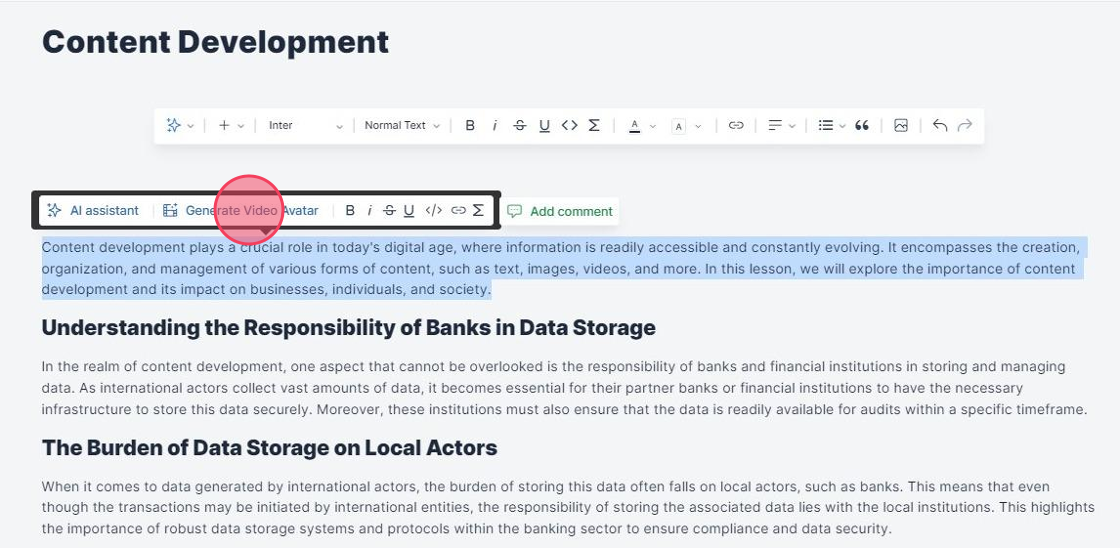Open the bullet list options
The width and height of the screenshot is (1120, 548).
click(x=831, y=126)
